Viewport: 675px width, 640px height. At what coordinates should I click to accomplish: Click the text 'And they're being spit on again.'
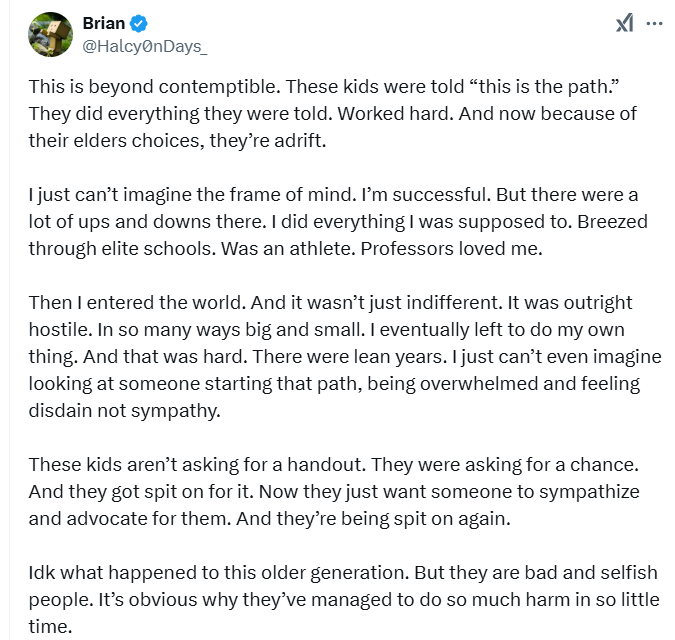[x=373, y=519]
